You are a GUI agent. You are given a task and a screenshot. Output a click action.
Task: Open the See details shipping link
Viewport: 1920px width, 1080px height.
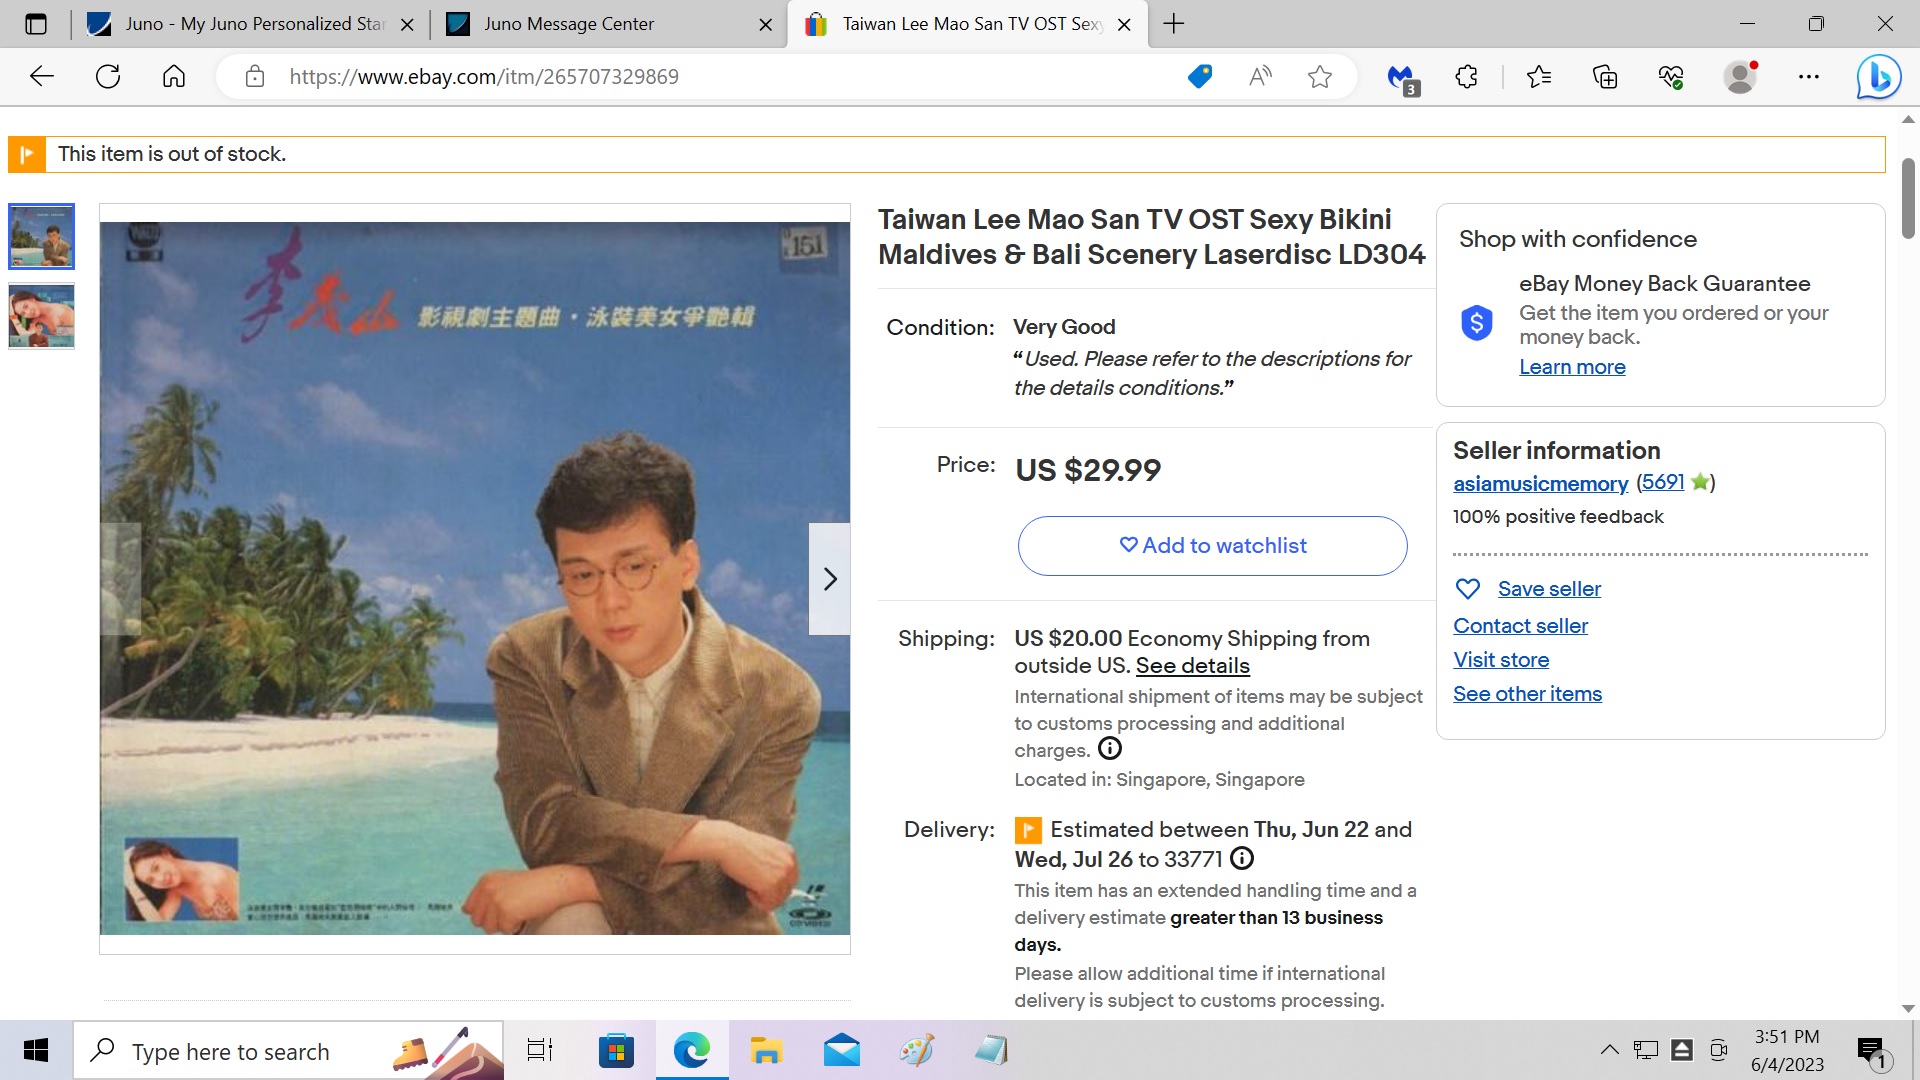[x=1192, y=666]
